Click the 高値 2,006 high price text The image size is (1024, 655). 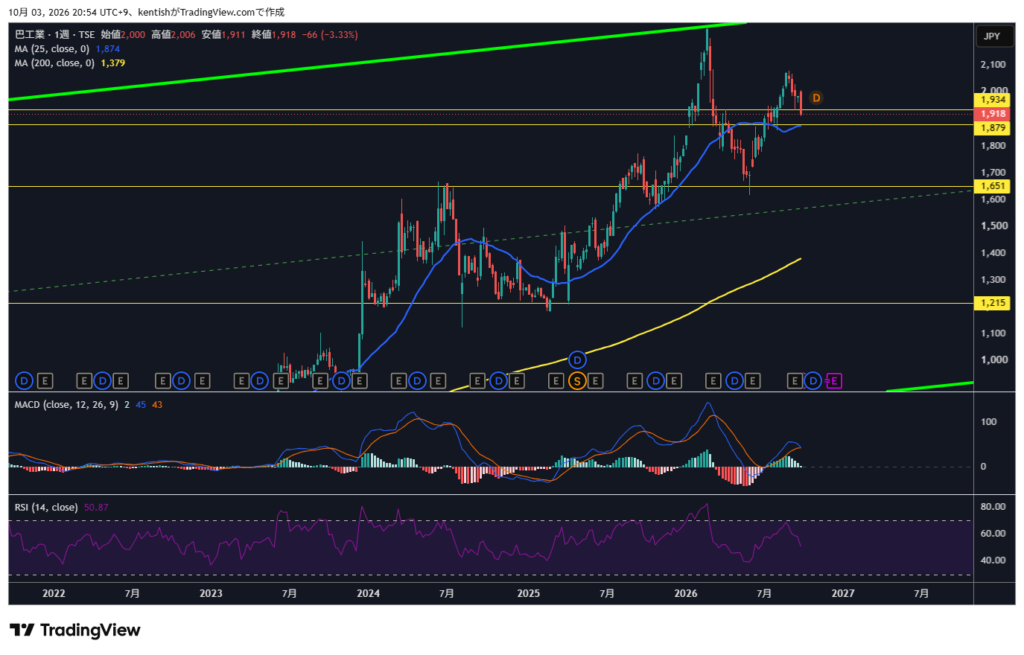pos(173,35)
